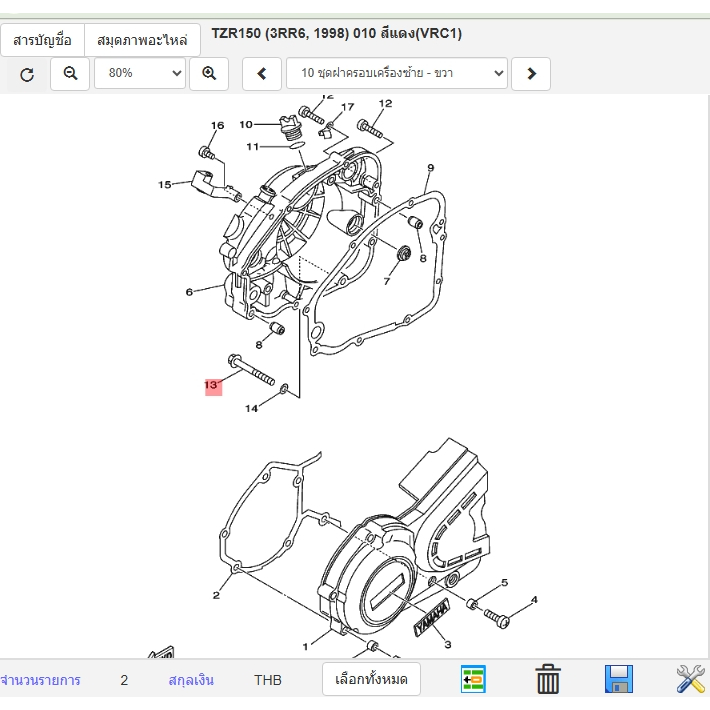Go to previous diagram section arrow
Viewport: 710px width, 710px height.
tap(262, 74)
